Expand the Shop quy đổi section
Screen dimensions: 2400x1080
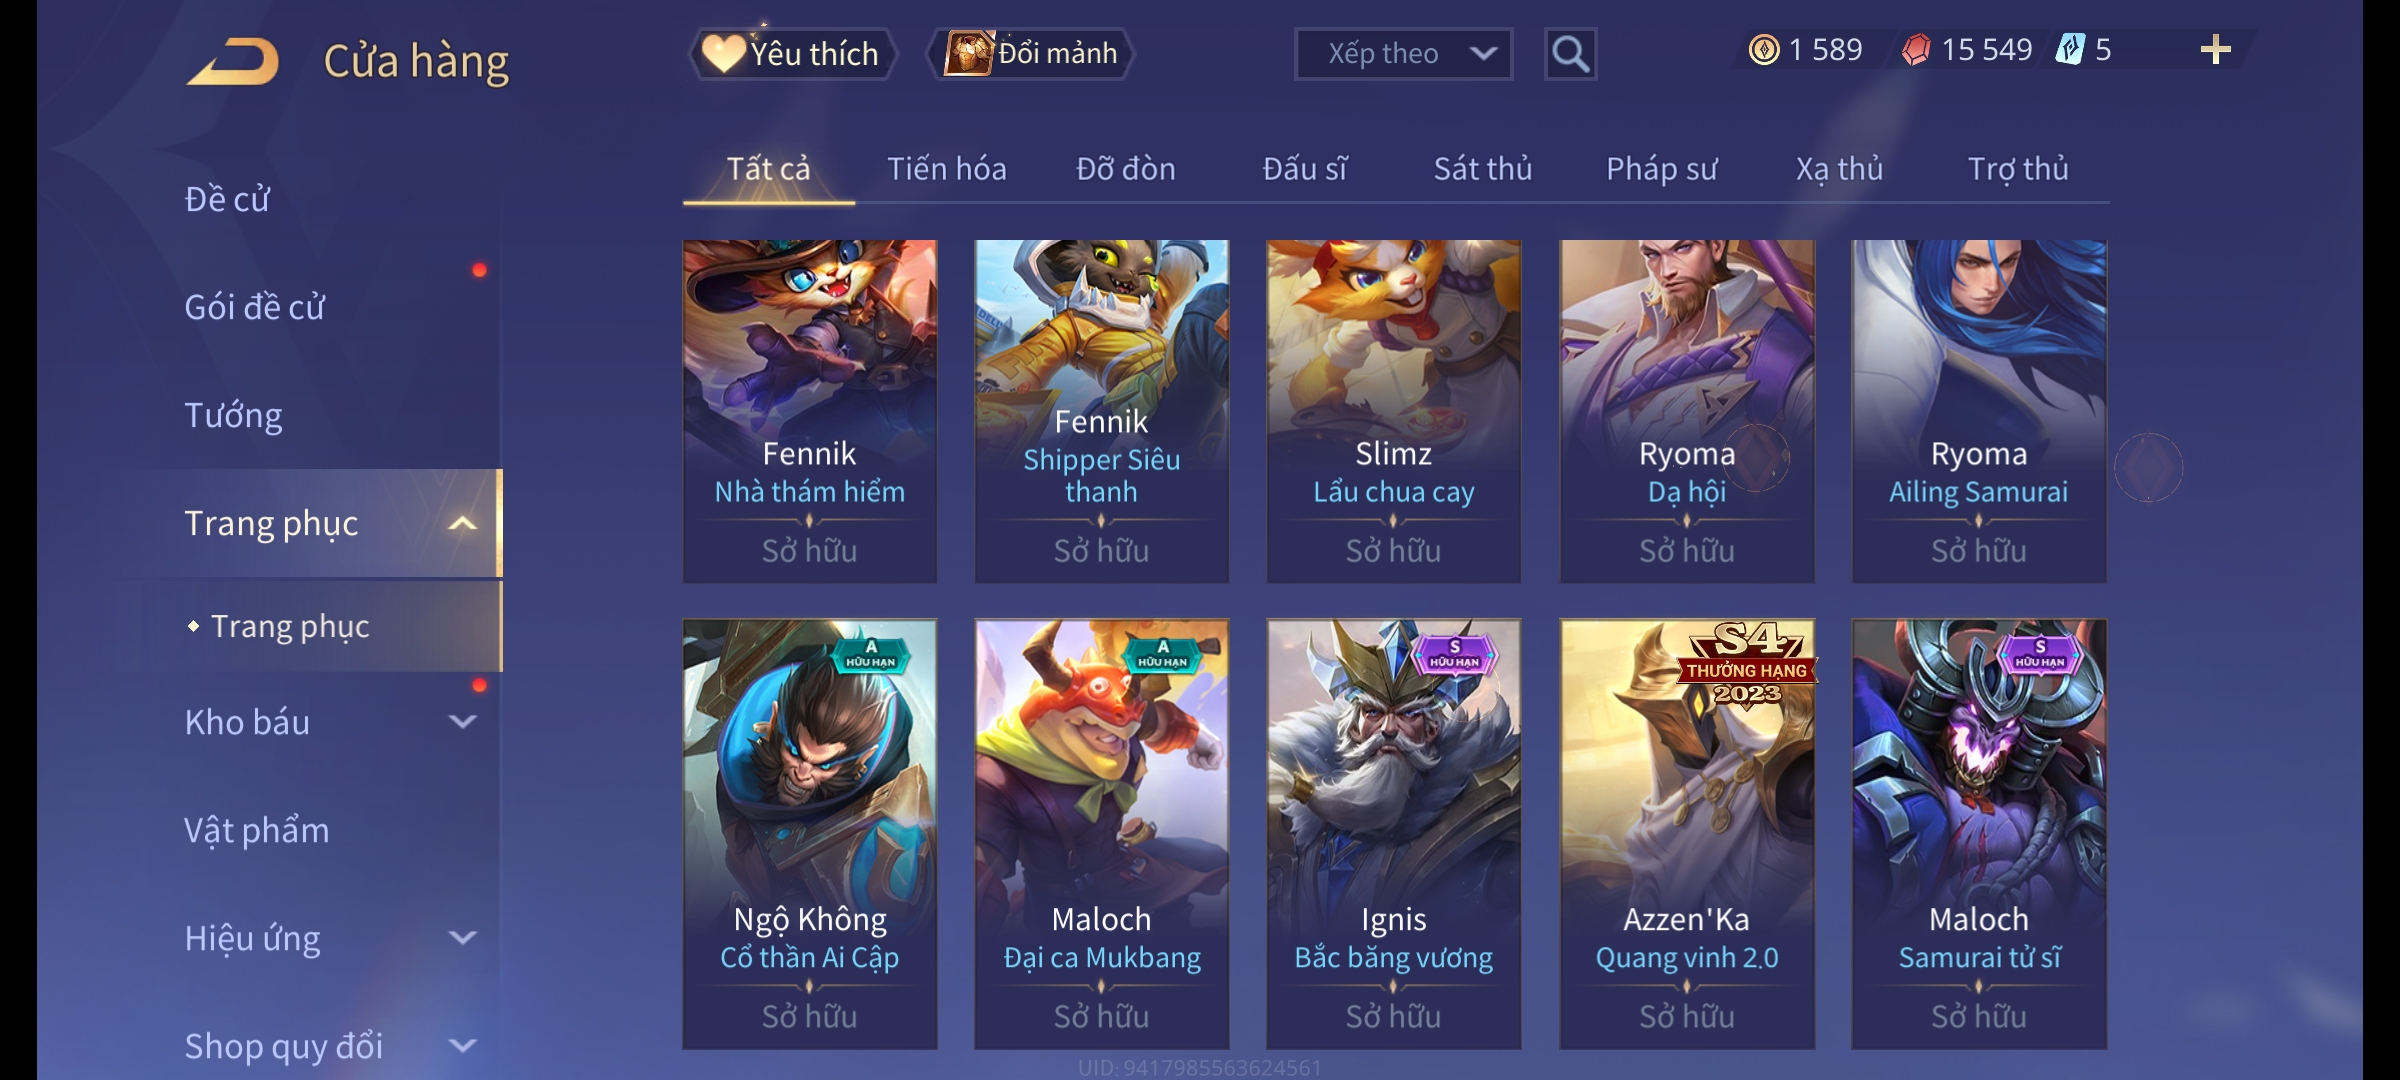[x=462, y=1046]
